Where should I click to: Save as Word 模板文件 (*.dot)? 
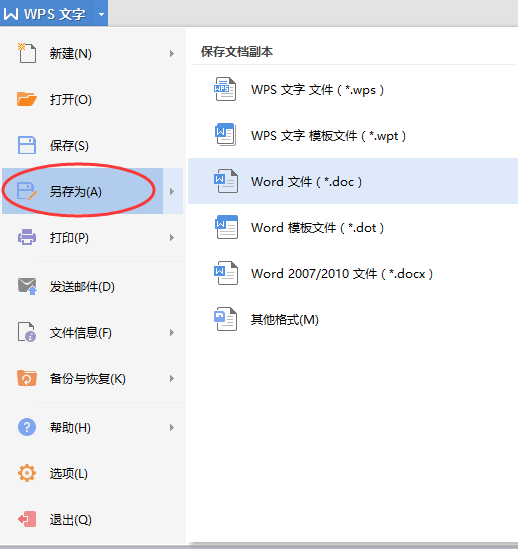[353, 227]
